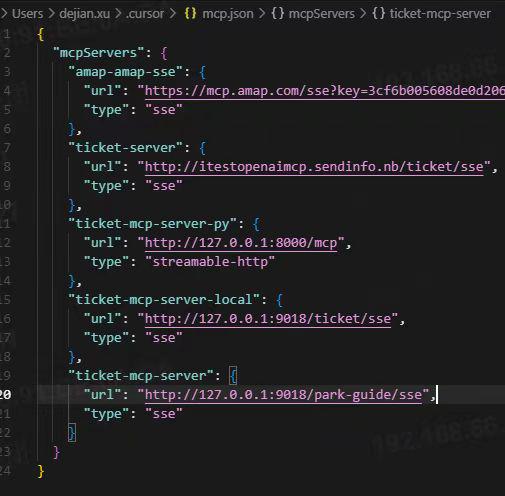Click the "ticket-mcp-server" key on line 19

coord(141,376)
